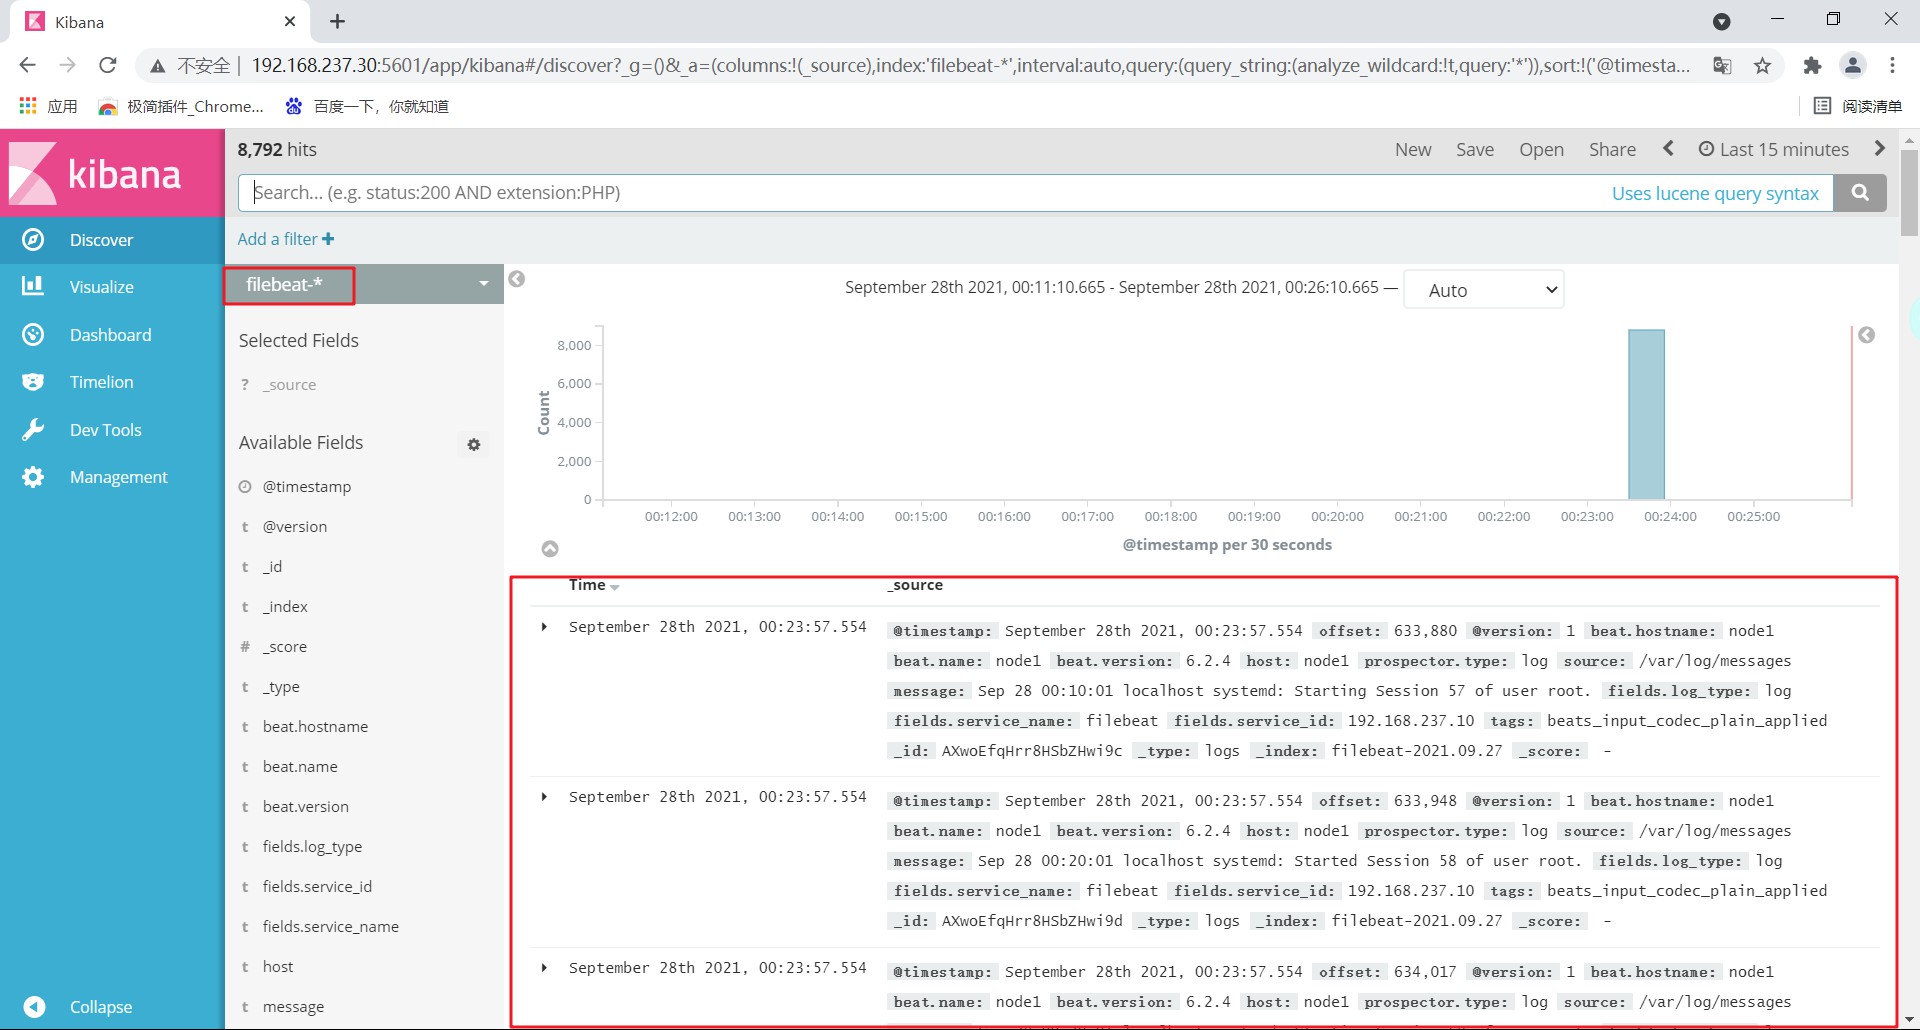This screenshot has width=1920, height=1030.
Task: Click the browser address bar URL
Action: click(970, 66)
